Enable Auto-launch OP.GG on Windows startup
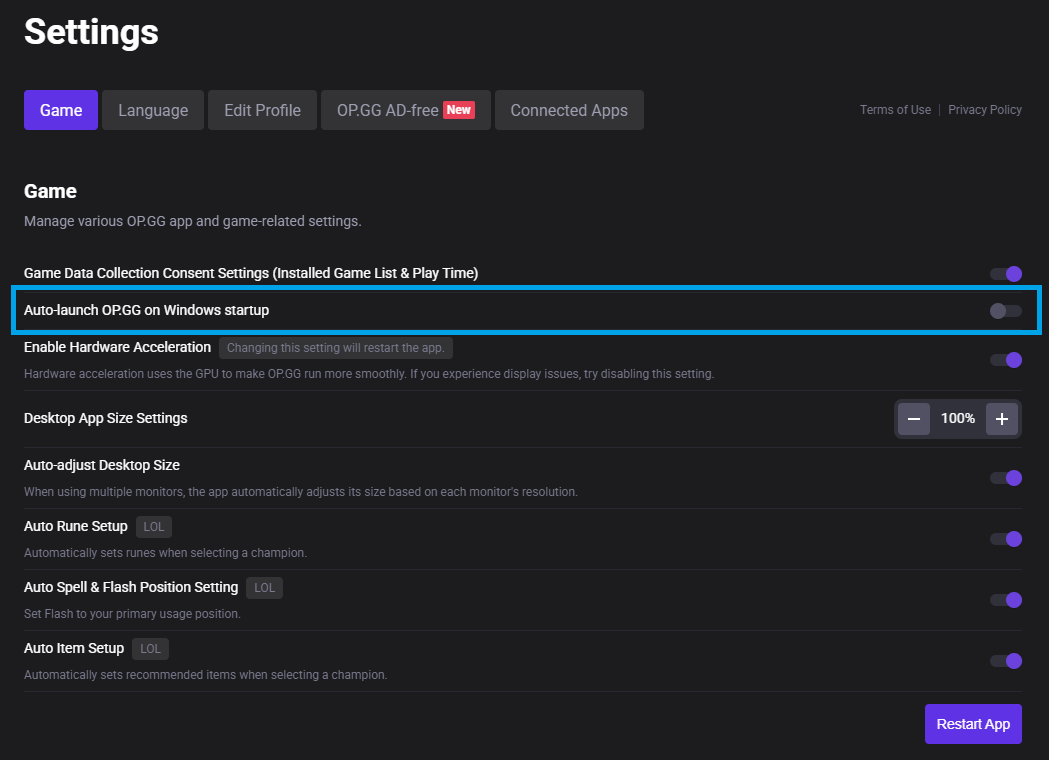 (x=1006, y=310)
